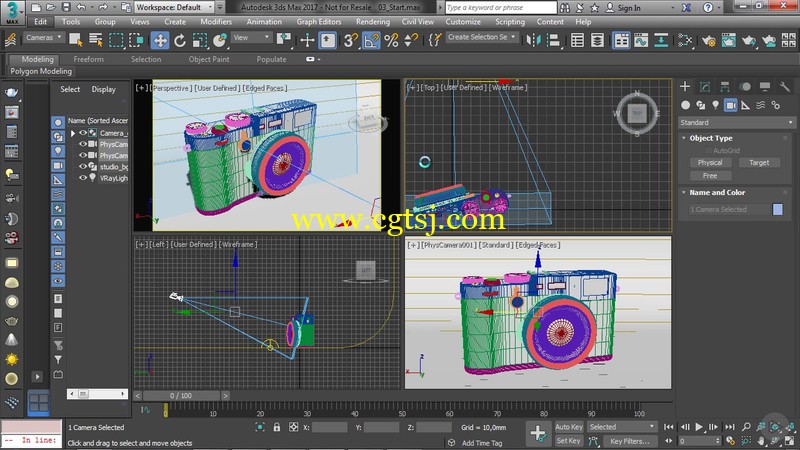Open the Rendering menu

point(373,22)
